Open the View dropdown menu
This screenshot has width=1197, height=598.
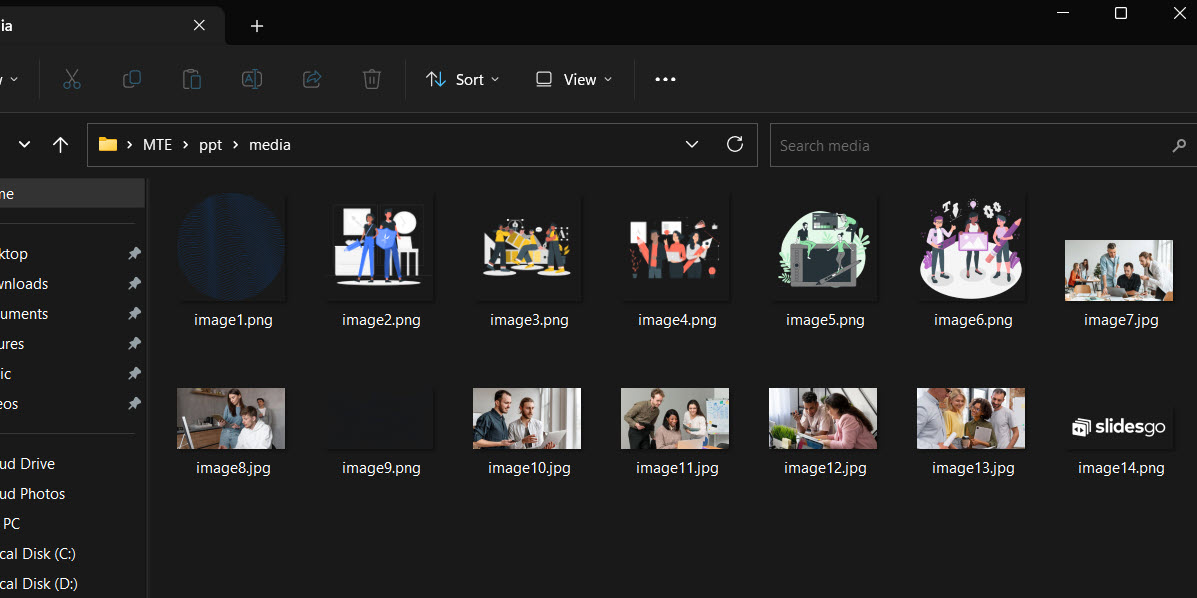[572, 79]
